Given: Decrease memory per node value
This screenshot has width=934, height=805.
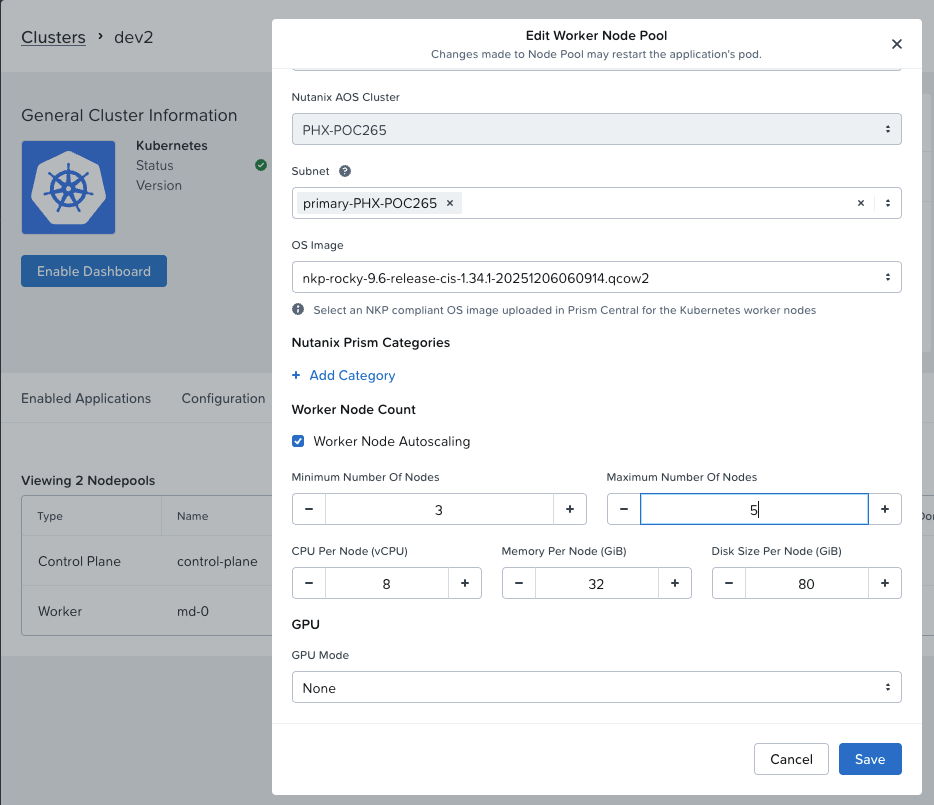Looking at the screenshot, I should (x=518, y=583).
